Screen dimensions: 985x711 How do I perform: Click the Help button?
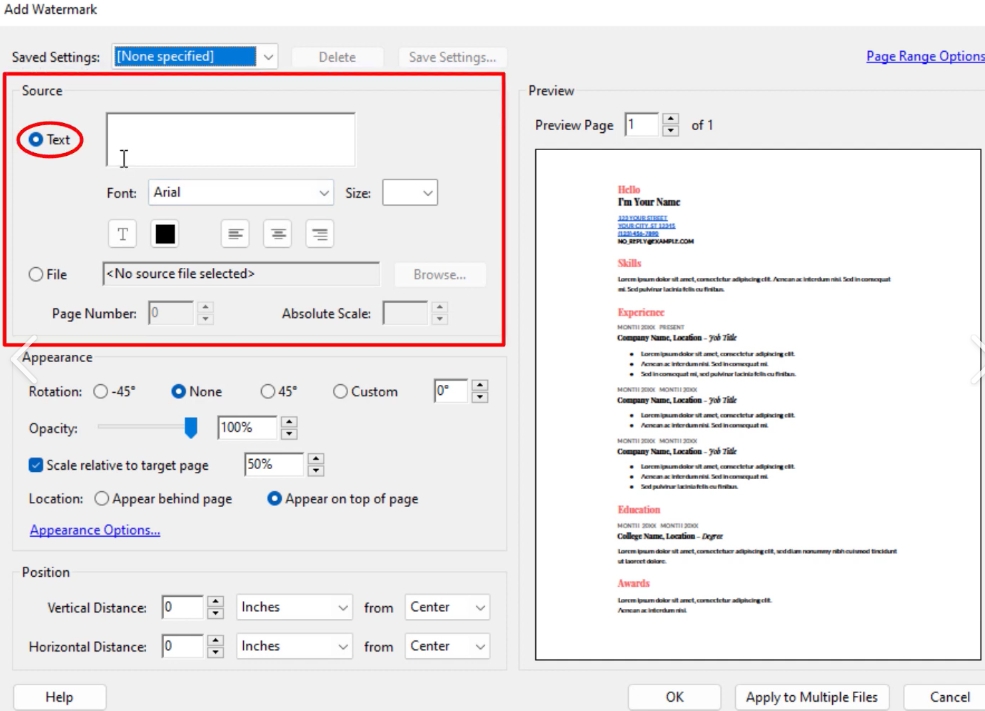60,697
